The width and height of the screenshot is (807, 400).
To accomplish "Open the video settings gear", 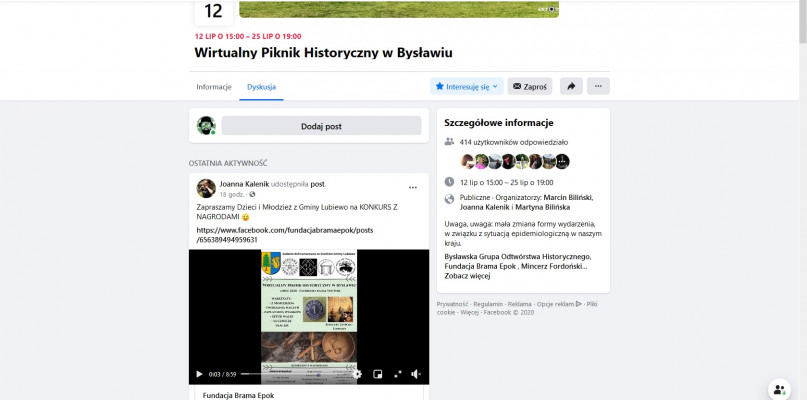I will click(x=357, y=374).
